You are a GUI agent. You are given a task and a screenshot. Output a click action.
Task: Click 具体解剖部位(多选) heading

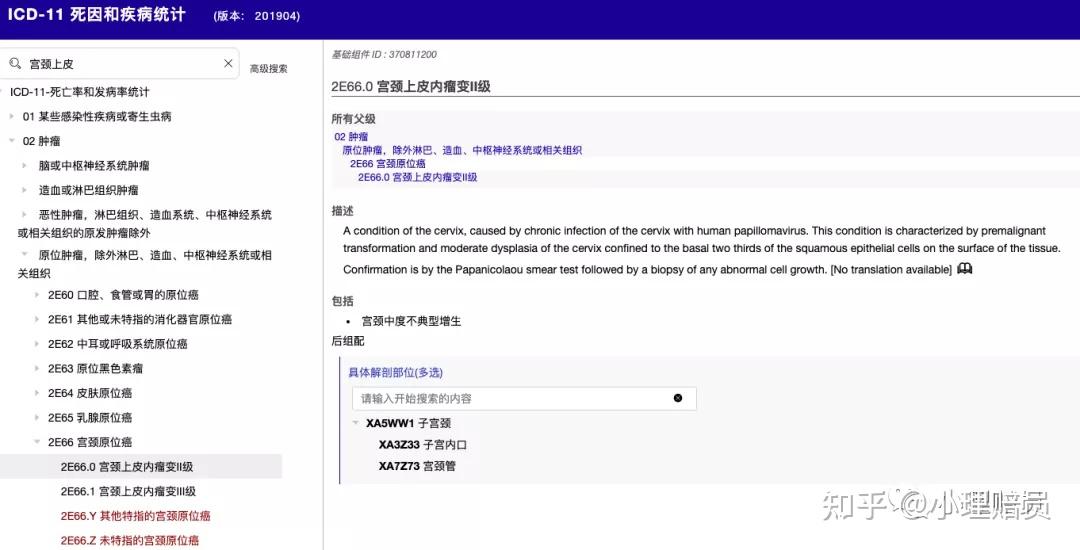(x=395, y=372)
